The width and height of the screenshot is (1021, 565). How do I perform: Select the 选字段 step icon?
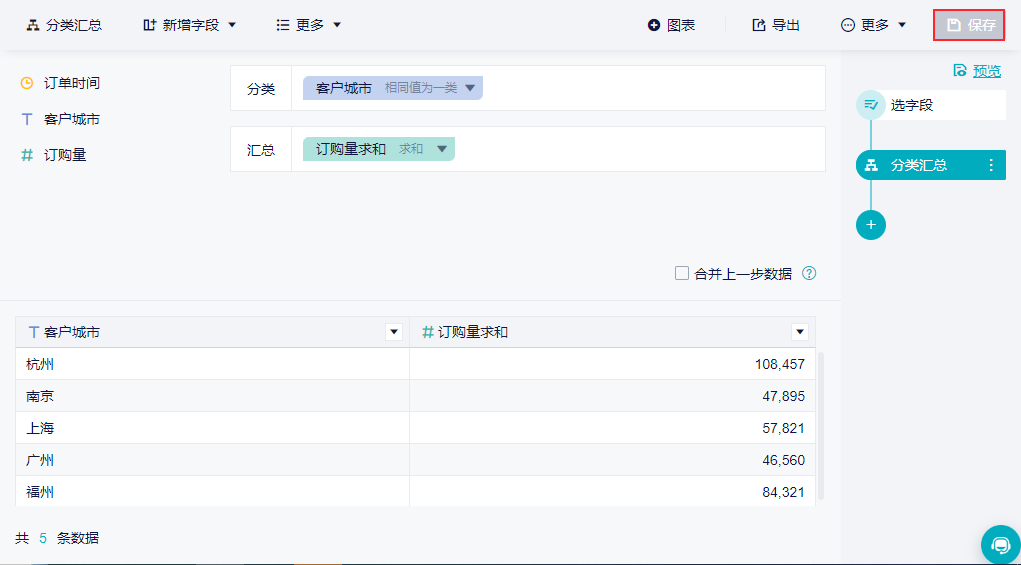tap(871, 105)
